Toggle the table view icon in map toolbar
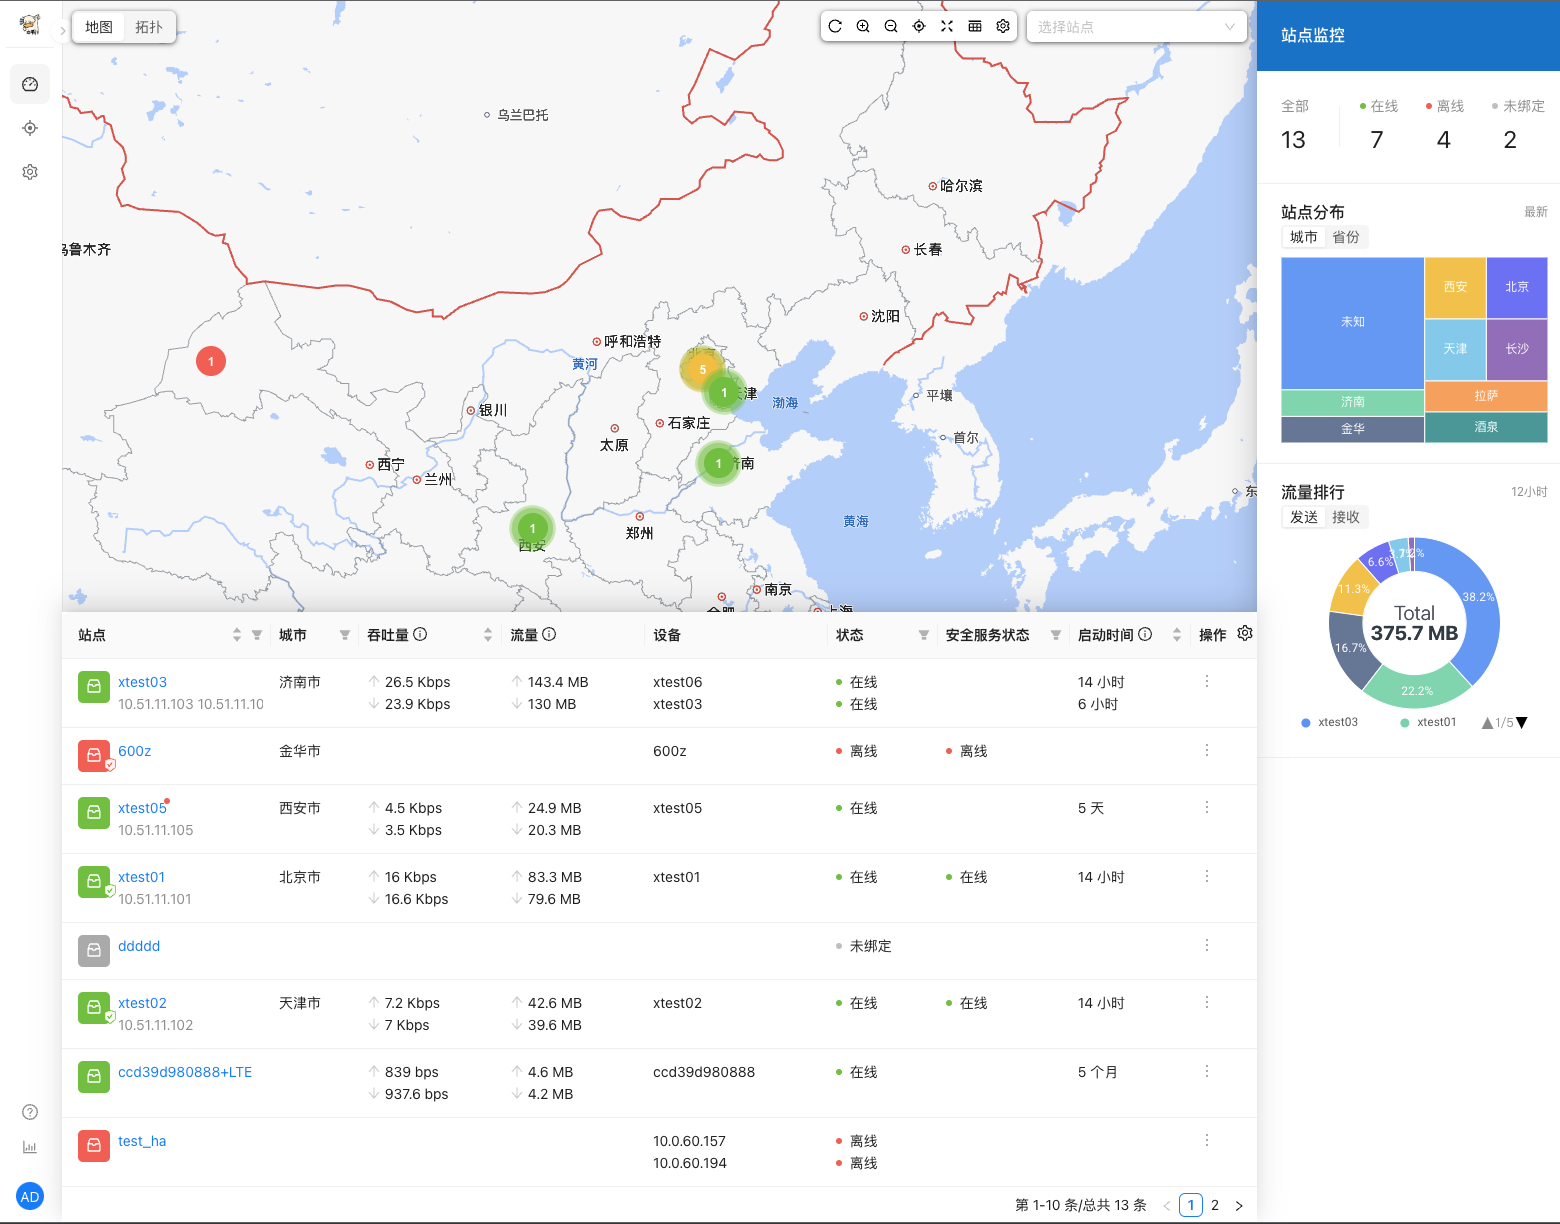Screen dimensions: 1560x1224 click(975, 27)
